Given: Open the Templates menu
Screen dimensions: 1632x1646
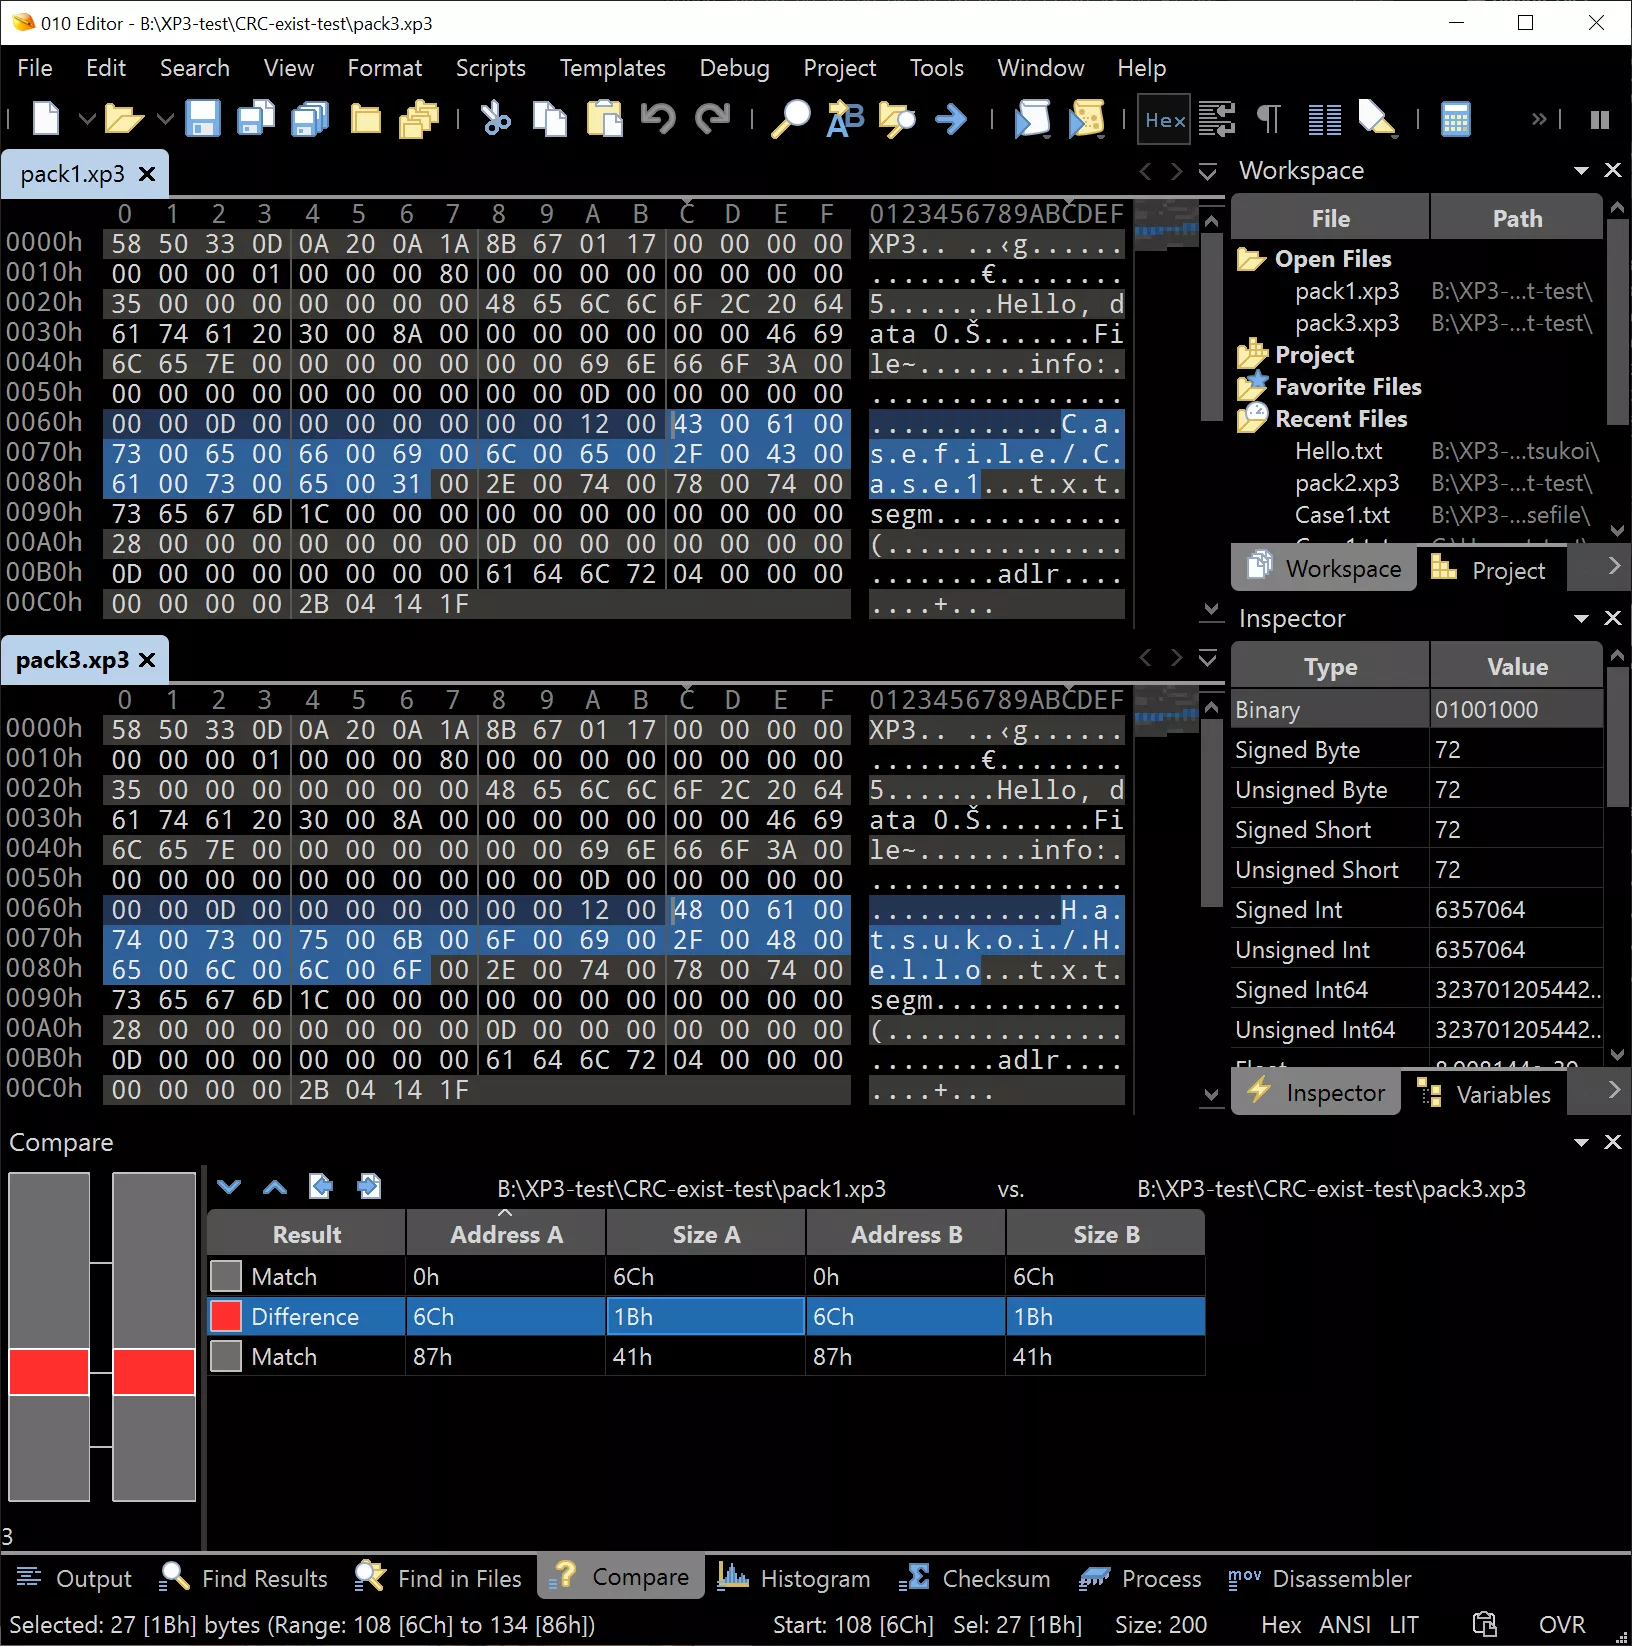Looking at the screenshot, I should click(x=612, y=68).
